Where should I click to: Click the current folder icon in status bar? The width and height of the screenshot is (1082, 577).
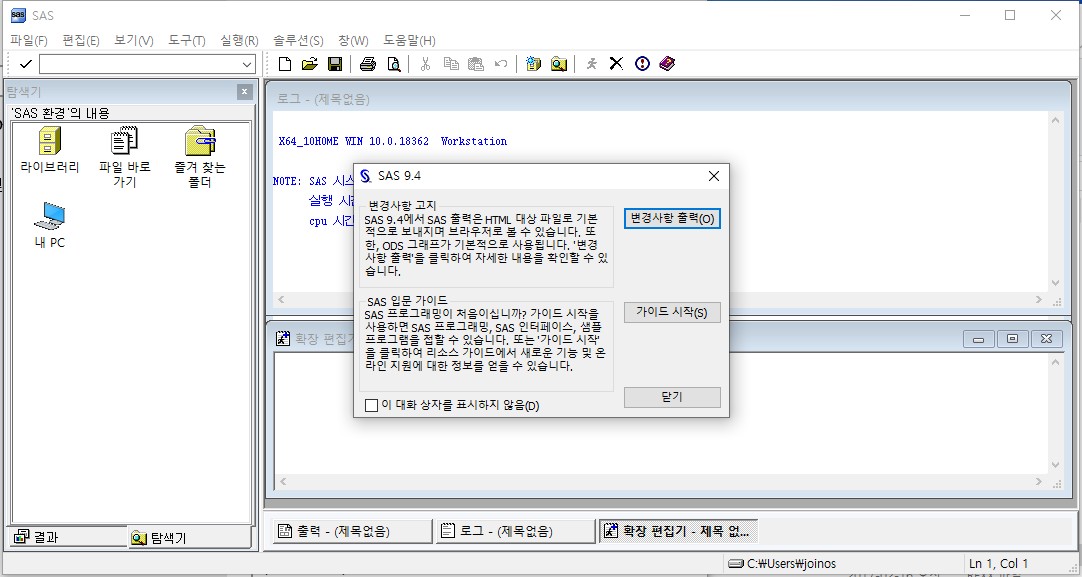tap(736, 564)
